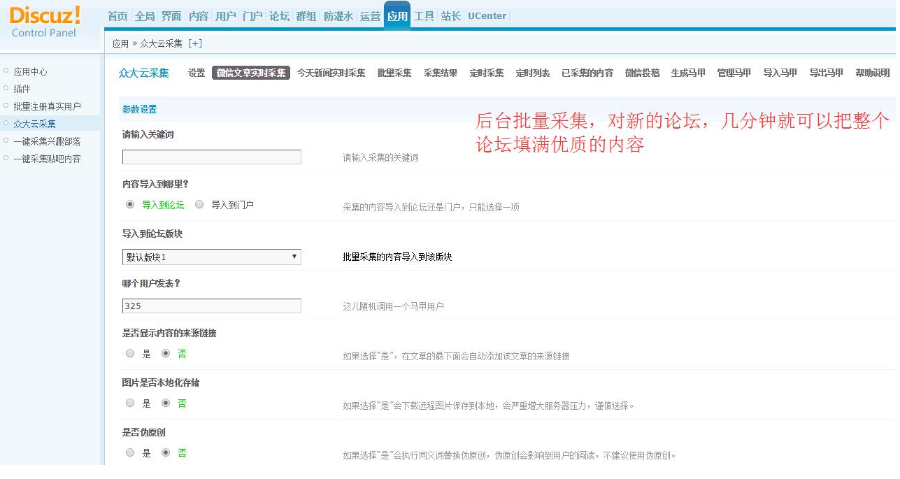Switch to the 今天新闻实时采集 tab
900x479 pixels.
(331, 73)
